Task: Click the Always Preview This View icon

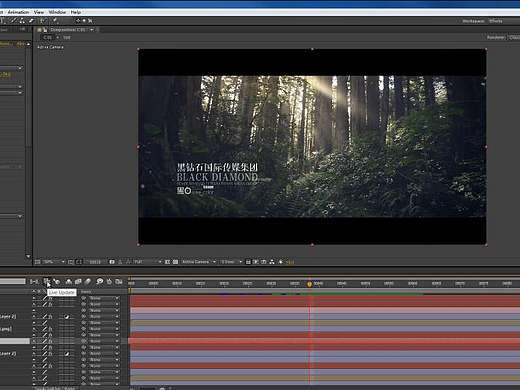Action: pyautogui.click(x=38, y=262)
